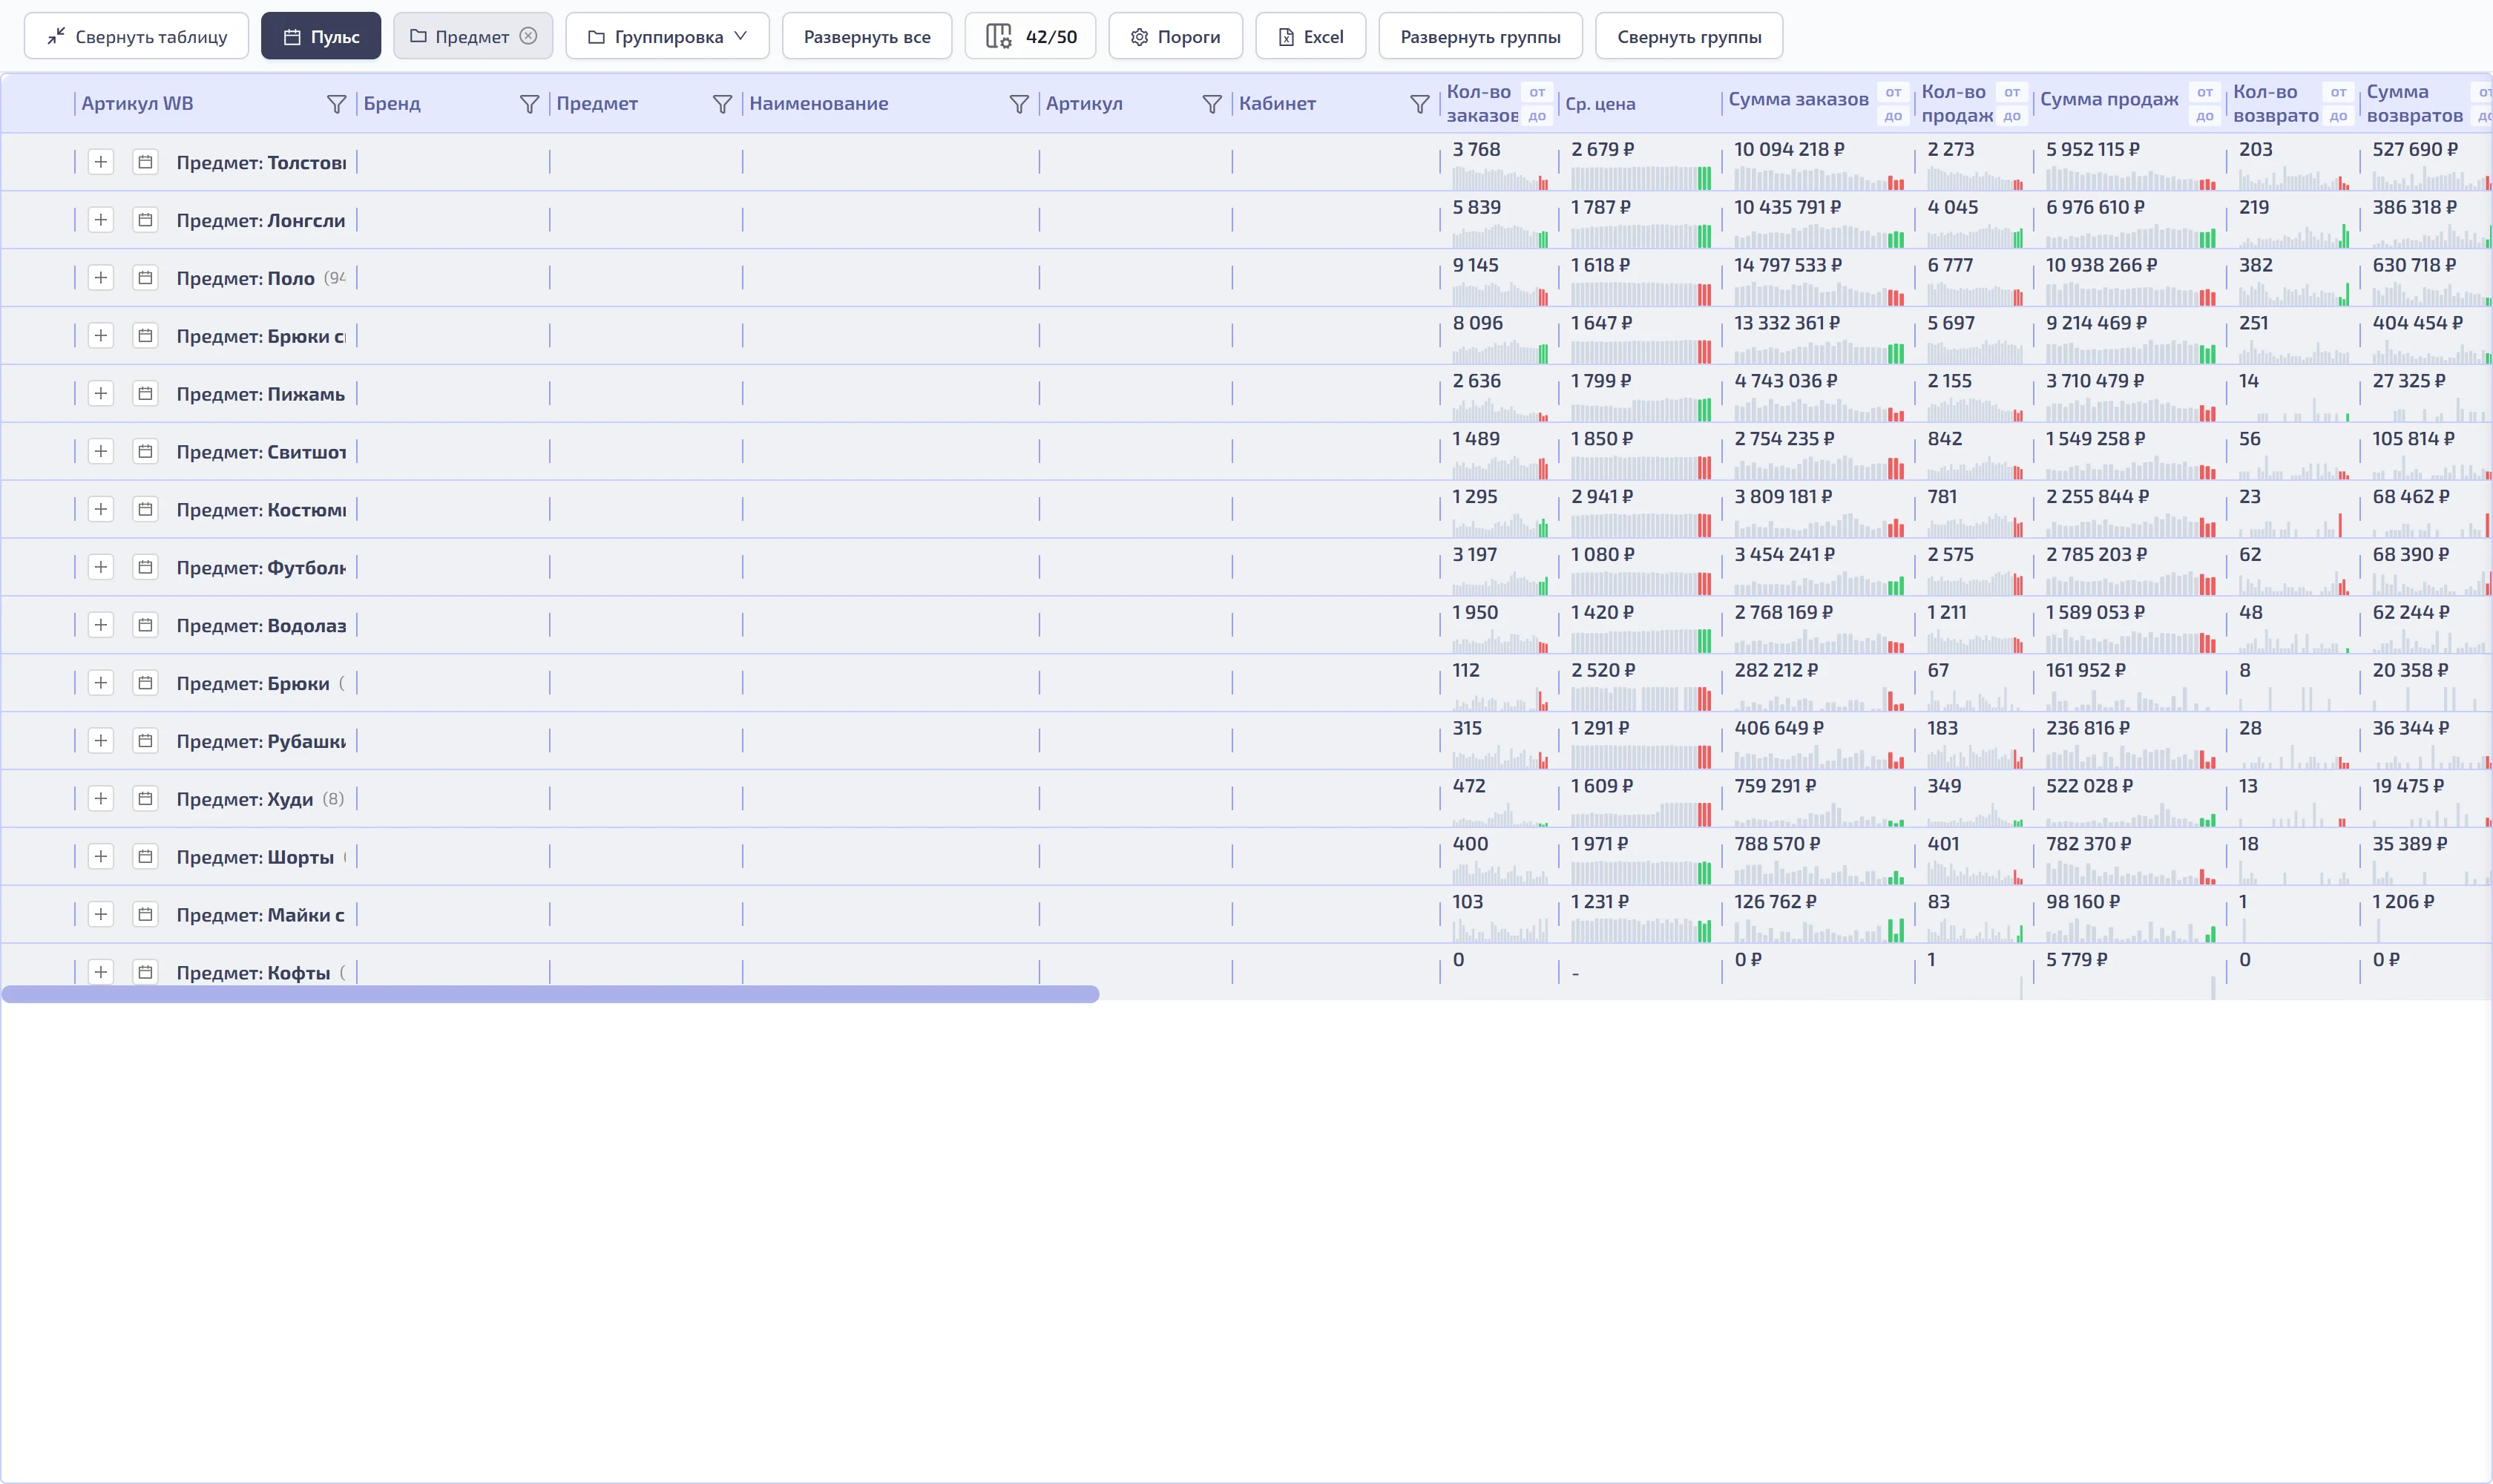This screenshot has width=2493, height=1484.
Task: Click calendar icon in Поло row
Action: 145,278
